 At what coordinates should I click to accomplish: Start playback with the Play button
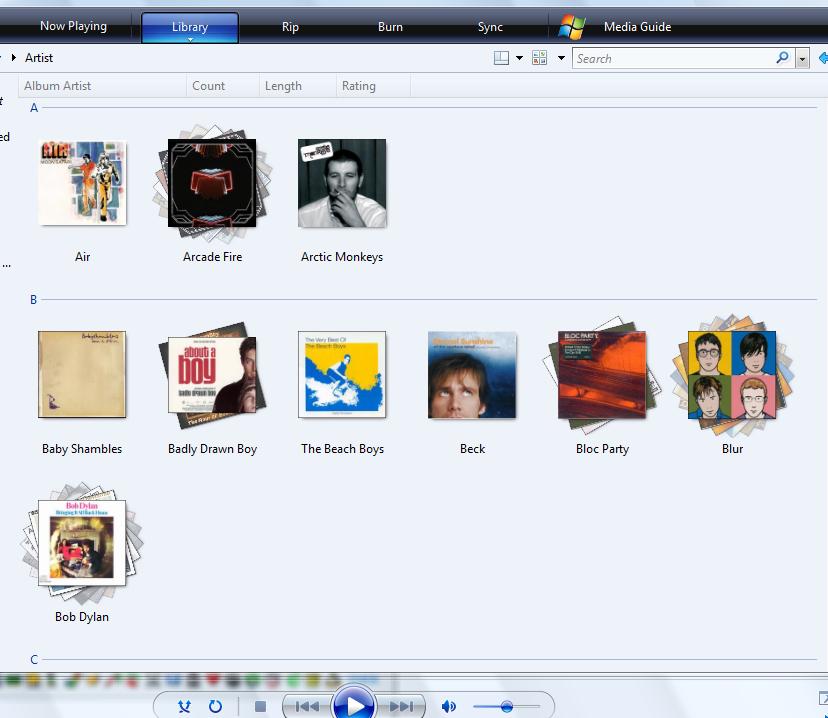(354, 704)
